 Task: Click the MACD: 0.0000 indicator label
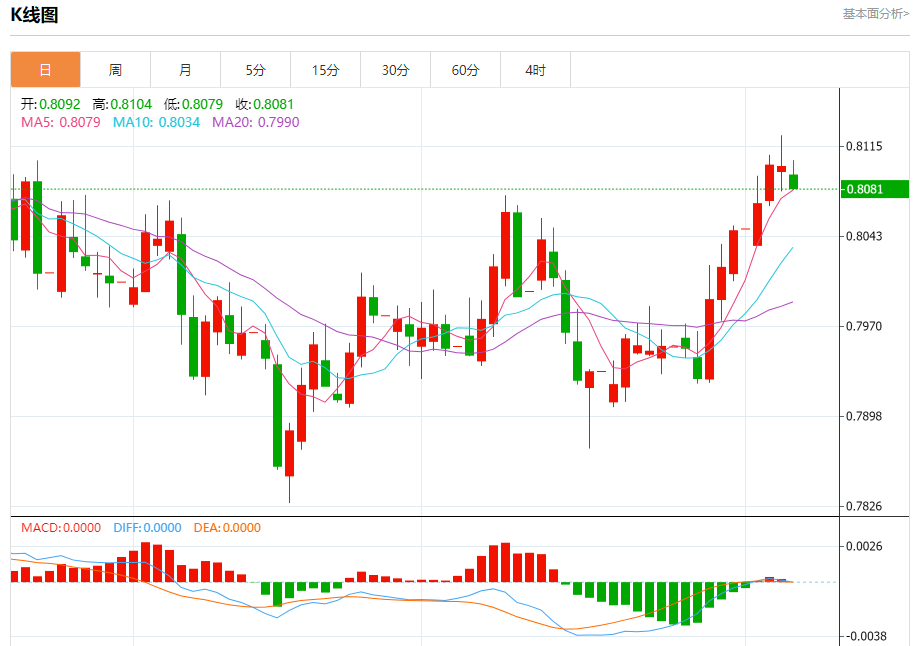point(61,527)
